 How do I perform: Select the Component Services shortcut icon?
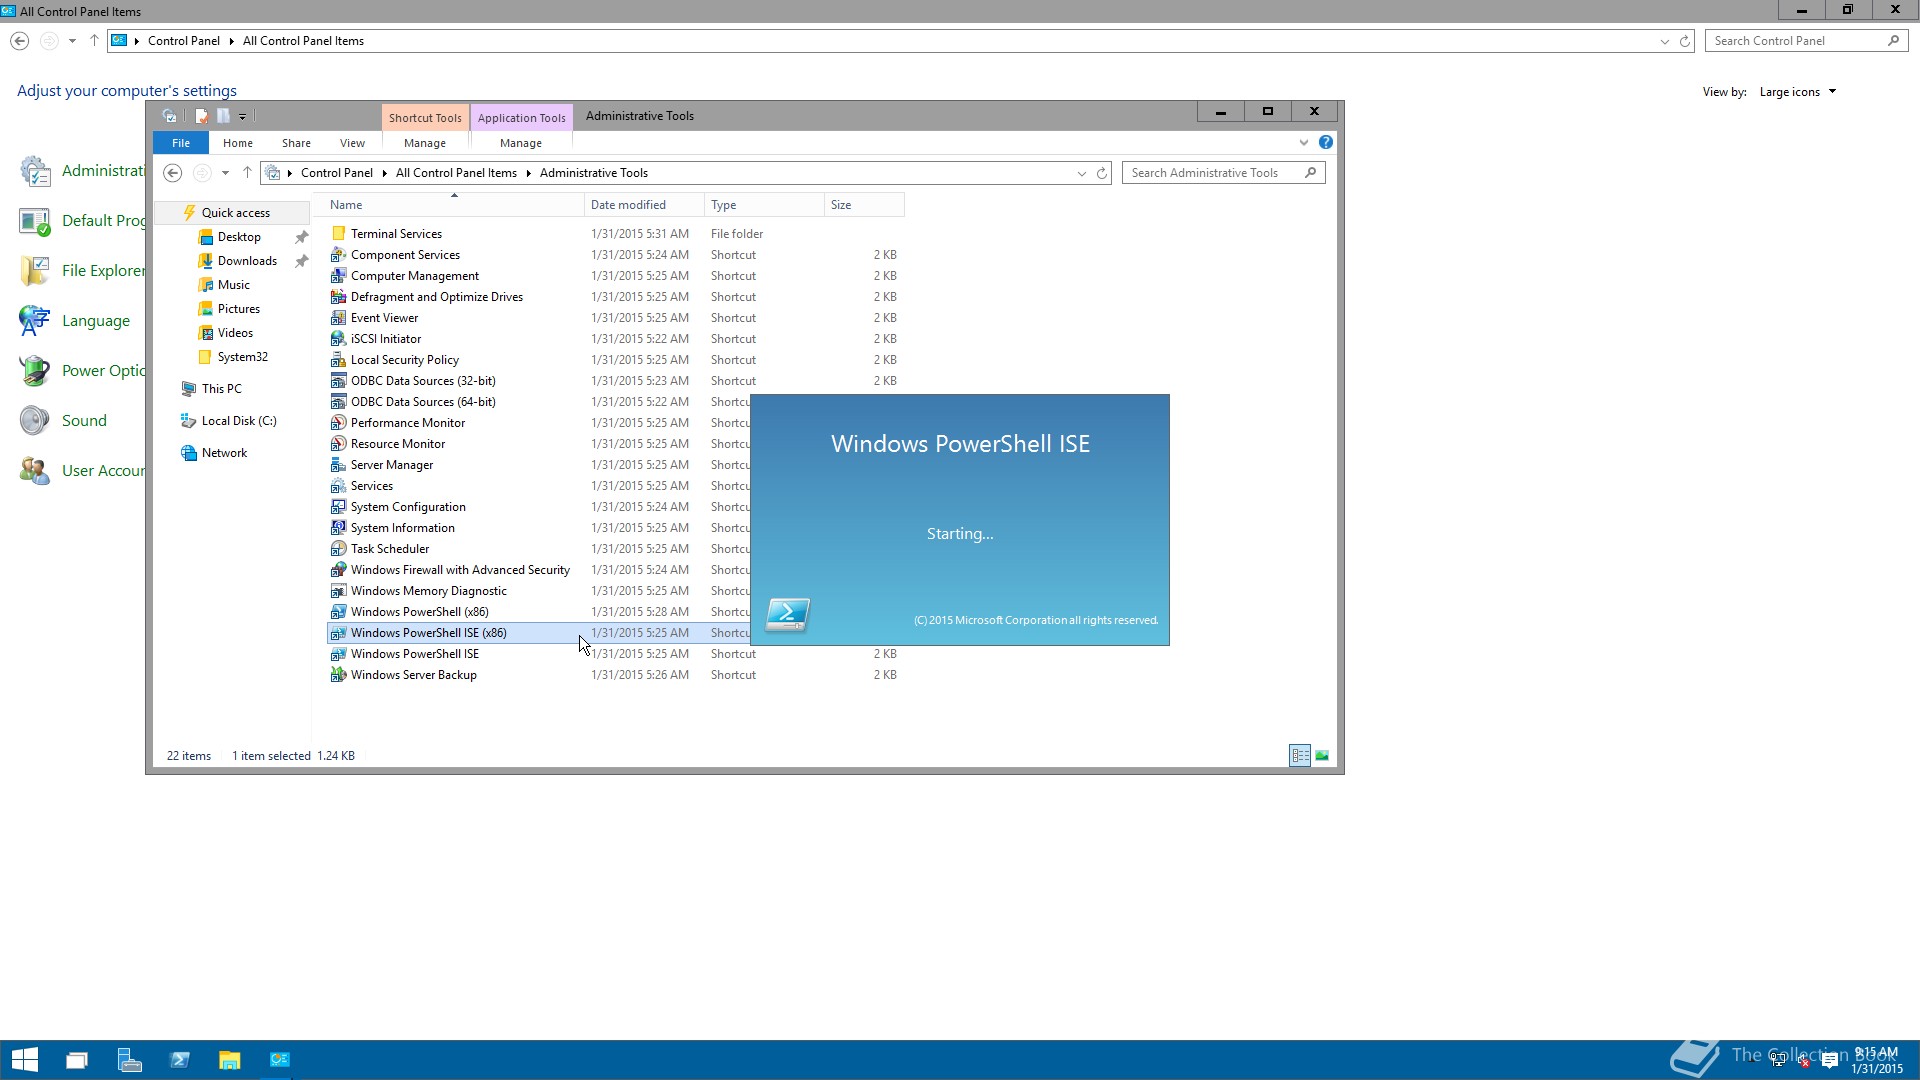(338, 255)
